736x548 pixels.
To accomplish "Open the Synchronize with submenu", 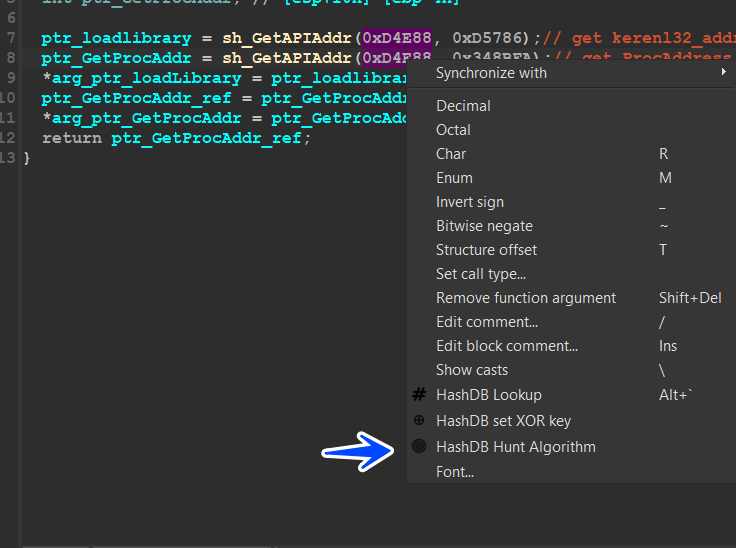I will click(571, 73).
